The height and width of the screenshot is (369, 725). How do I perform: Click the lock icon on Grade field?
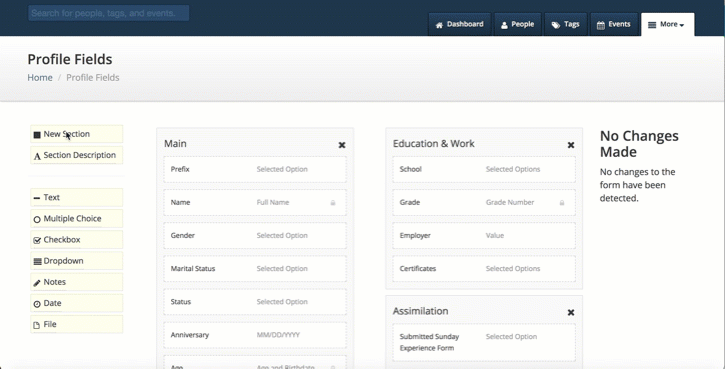562,203
